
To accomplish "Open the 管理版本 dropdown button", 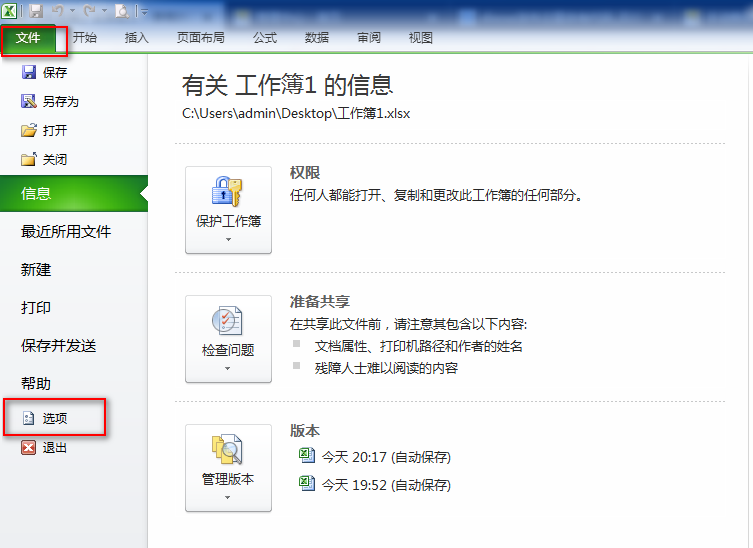I will point(229,468).
